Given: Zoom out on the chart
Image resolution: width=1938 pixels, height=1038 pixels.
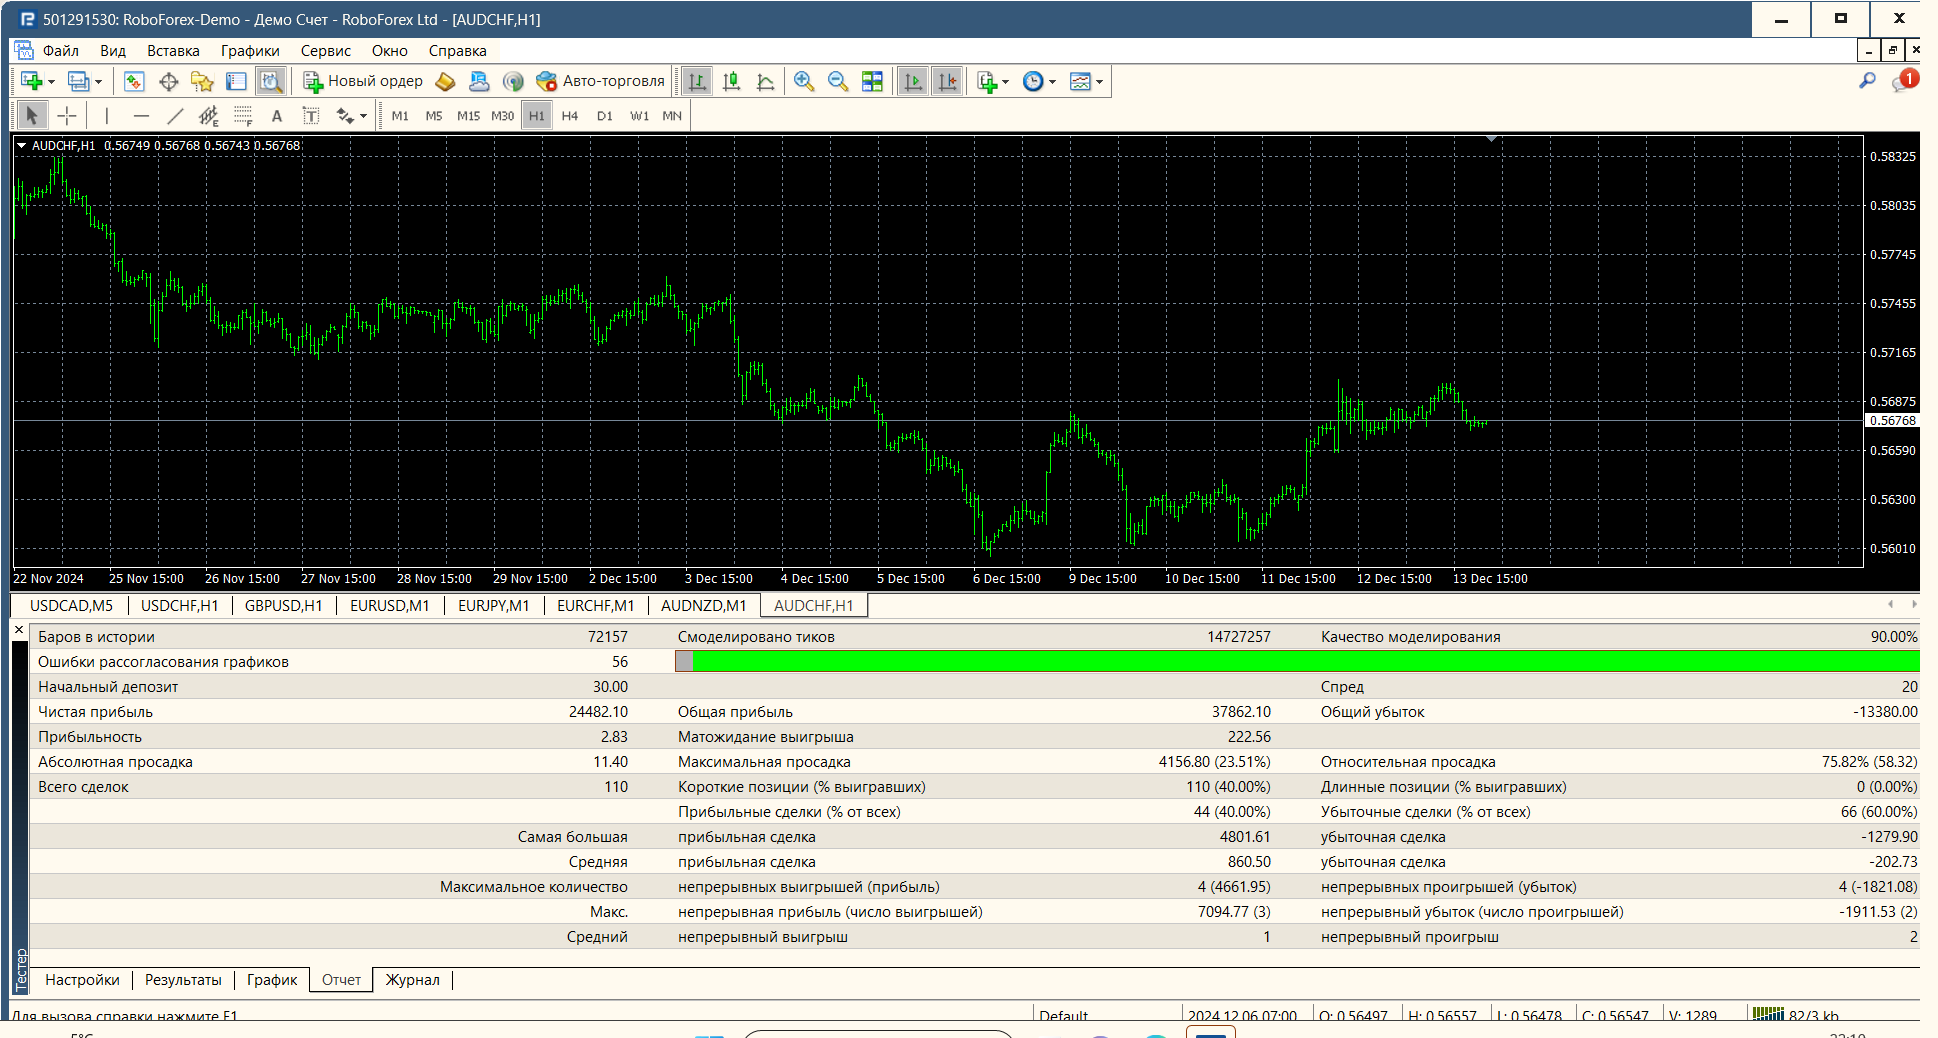Looking at the screenshot, I should 838,81.
